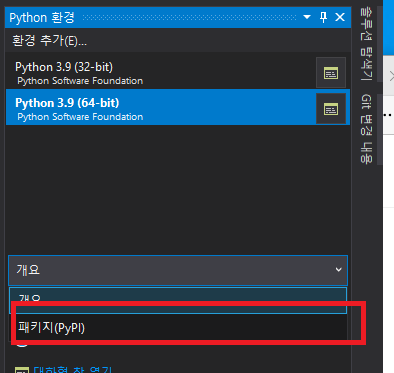Image resolution: width=394 pixels, height=373 pixels.
Task: Close the Python 환경 panel
Action: tap(340, 17)
